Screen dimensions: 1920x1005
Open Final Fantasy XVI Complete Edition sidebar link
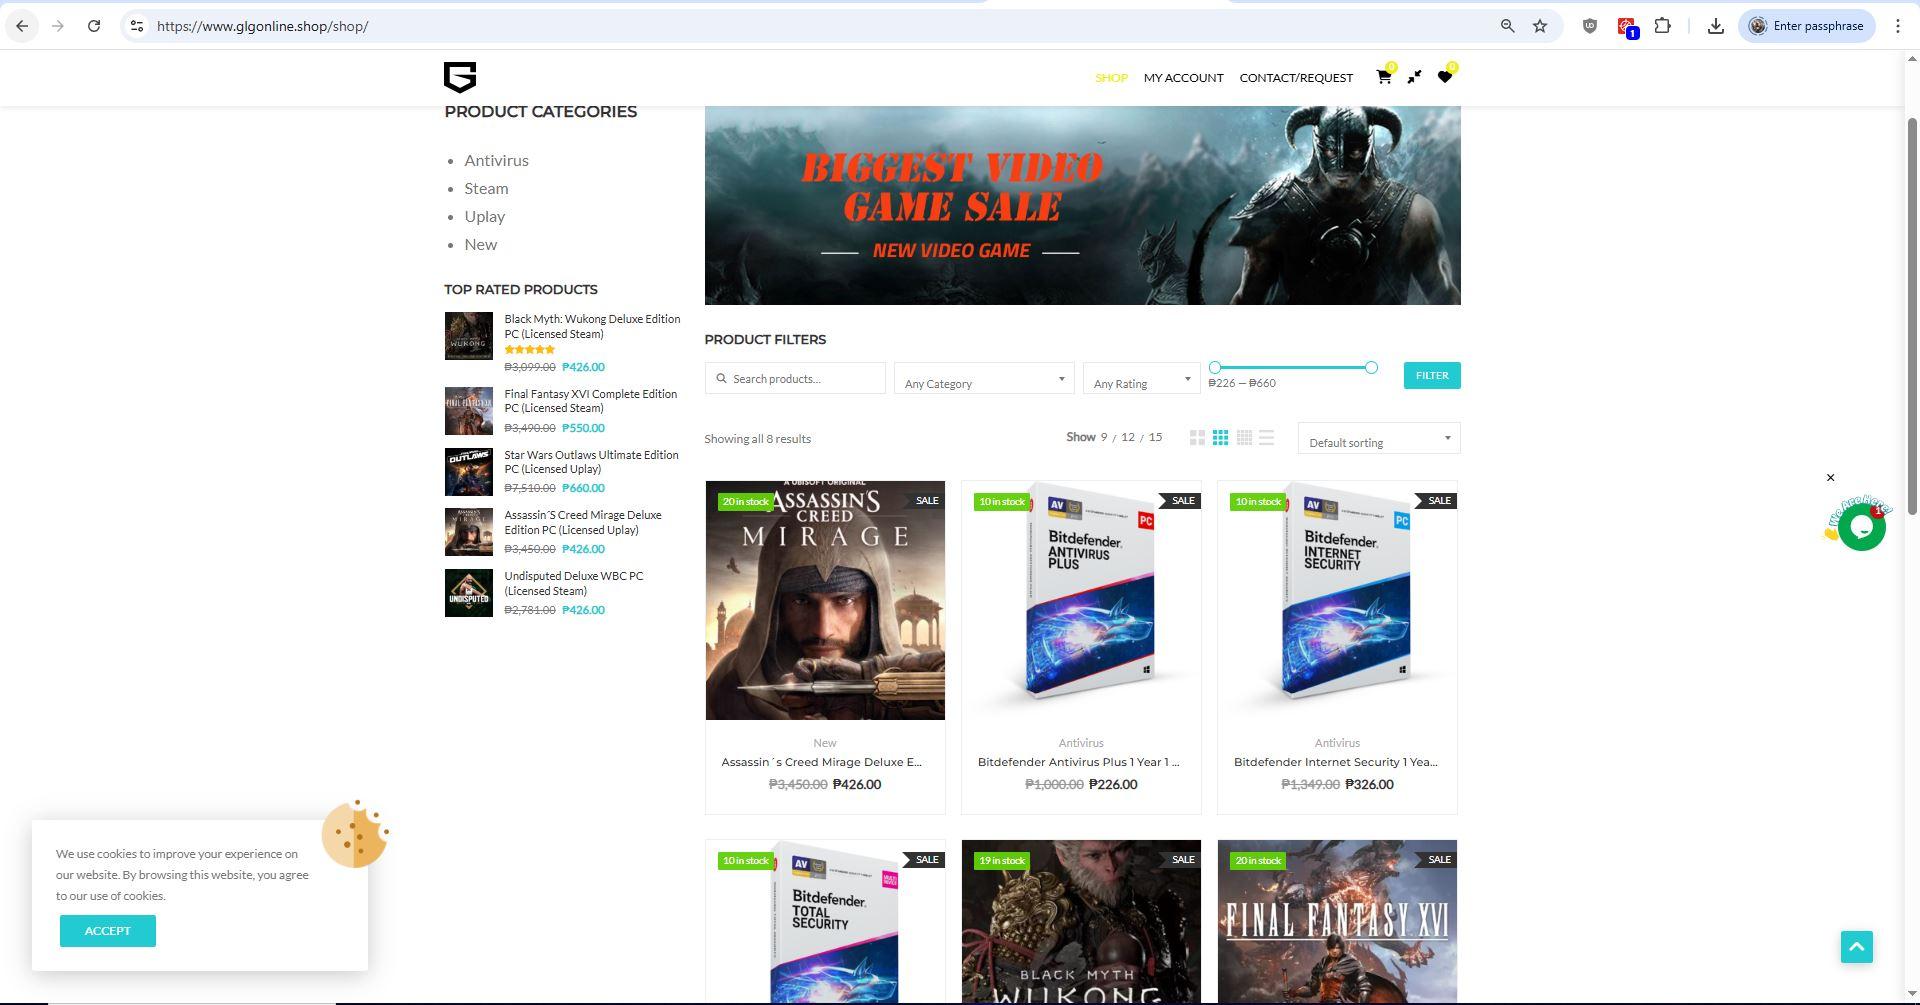590,401
